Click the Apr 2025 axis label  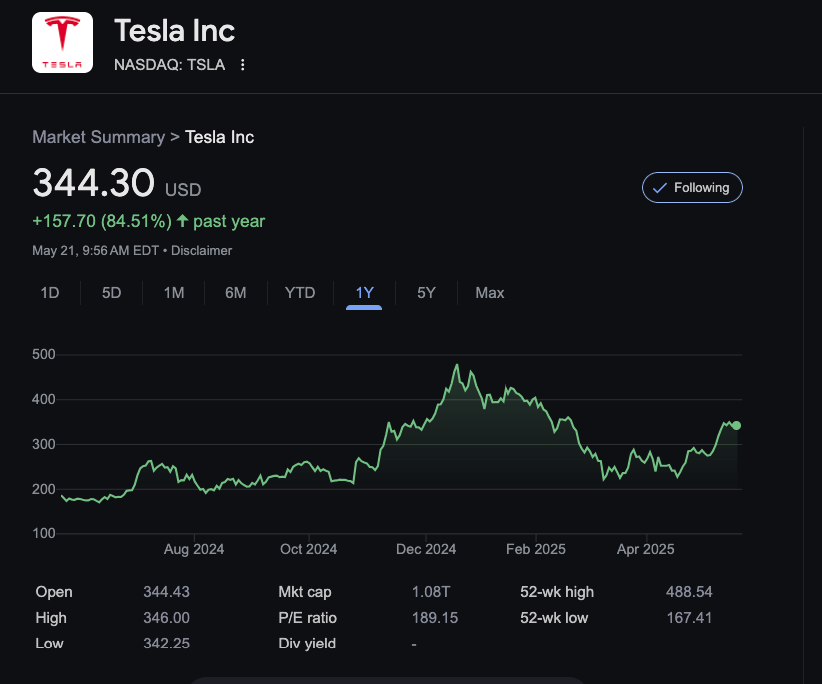click(x=645, y=549)
